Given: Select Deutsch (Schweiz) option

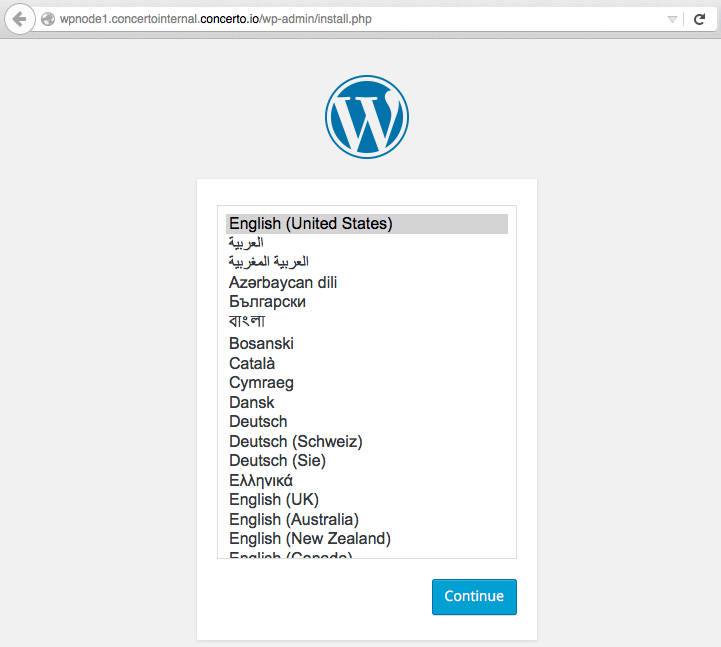Looking at the screenshot, I should coord(367,441).
